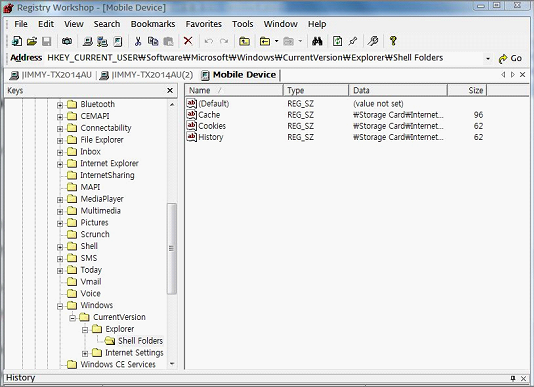Select the Mobile Device tab

coord(239,75)
